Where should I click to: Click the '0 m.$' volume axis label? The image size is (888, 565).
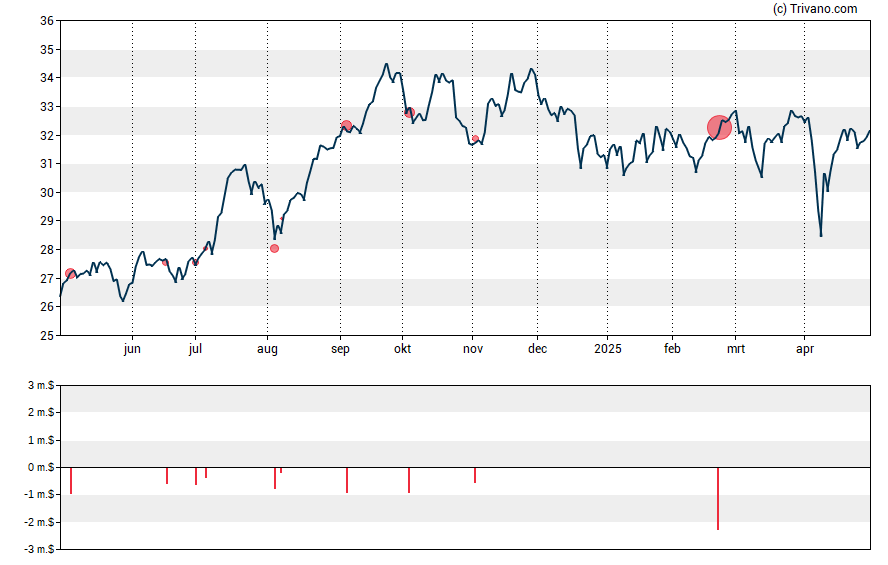pyautogui.click(x=41, y=467)
